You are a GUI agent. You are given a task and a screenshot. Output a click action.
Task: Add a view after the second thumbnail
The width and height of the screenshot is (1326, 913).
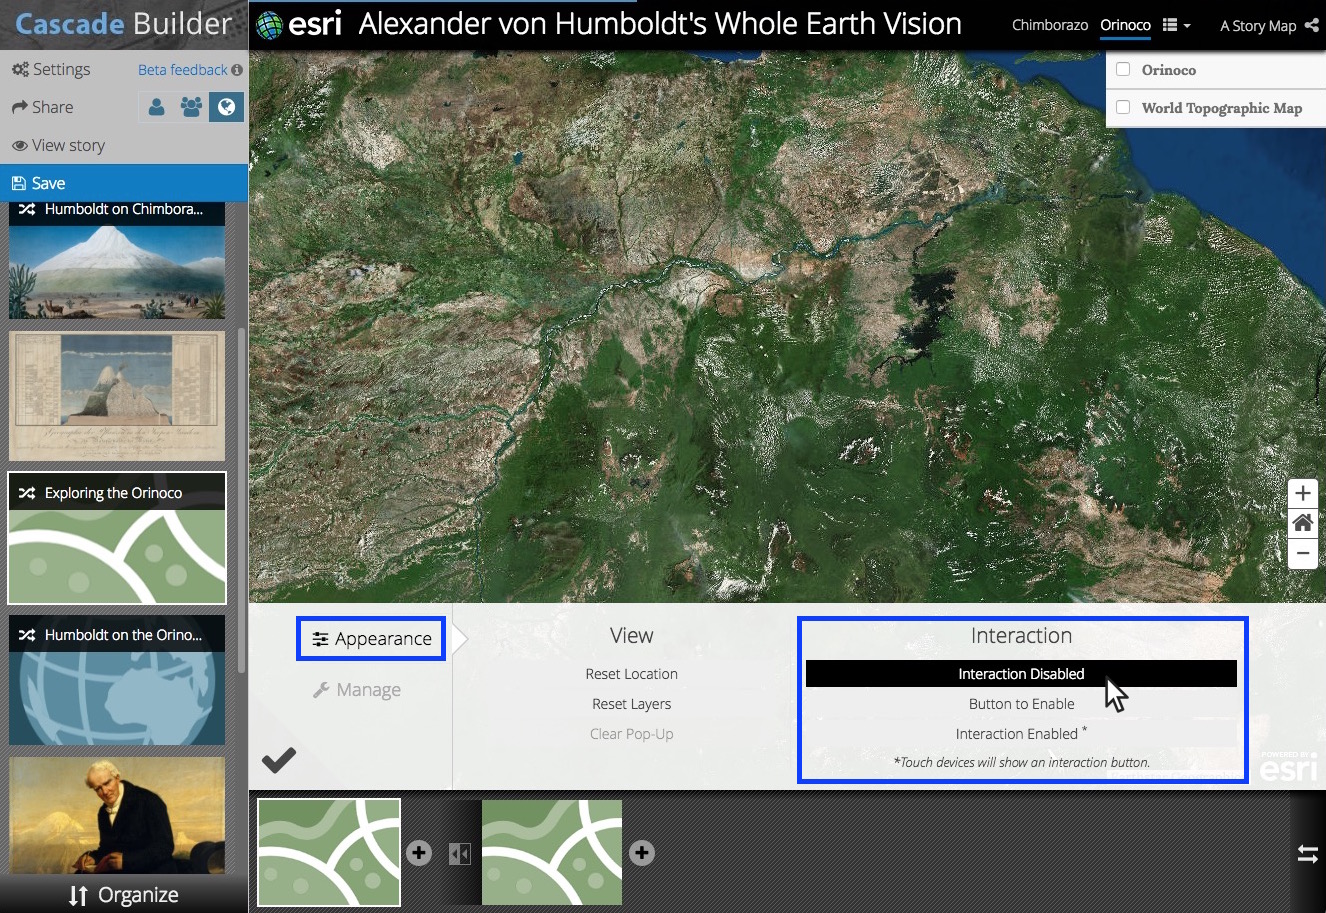(x=642, y=853)
